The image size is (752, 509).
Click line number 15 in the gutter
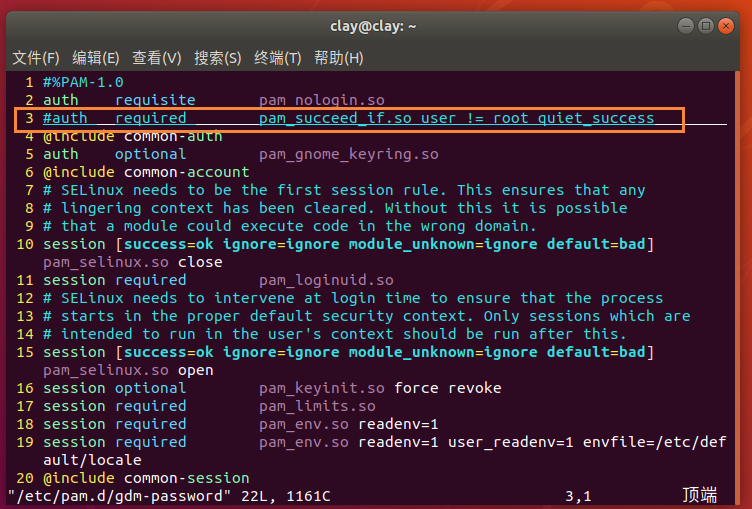click(x=25, y=352)
